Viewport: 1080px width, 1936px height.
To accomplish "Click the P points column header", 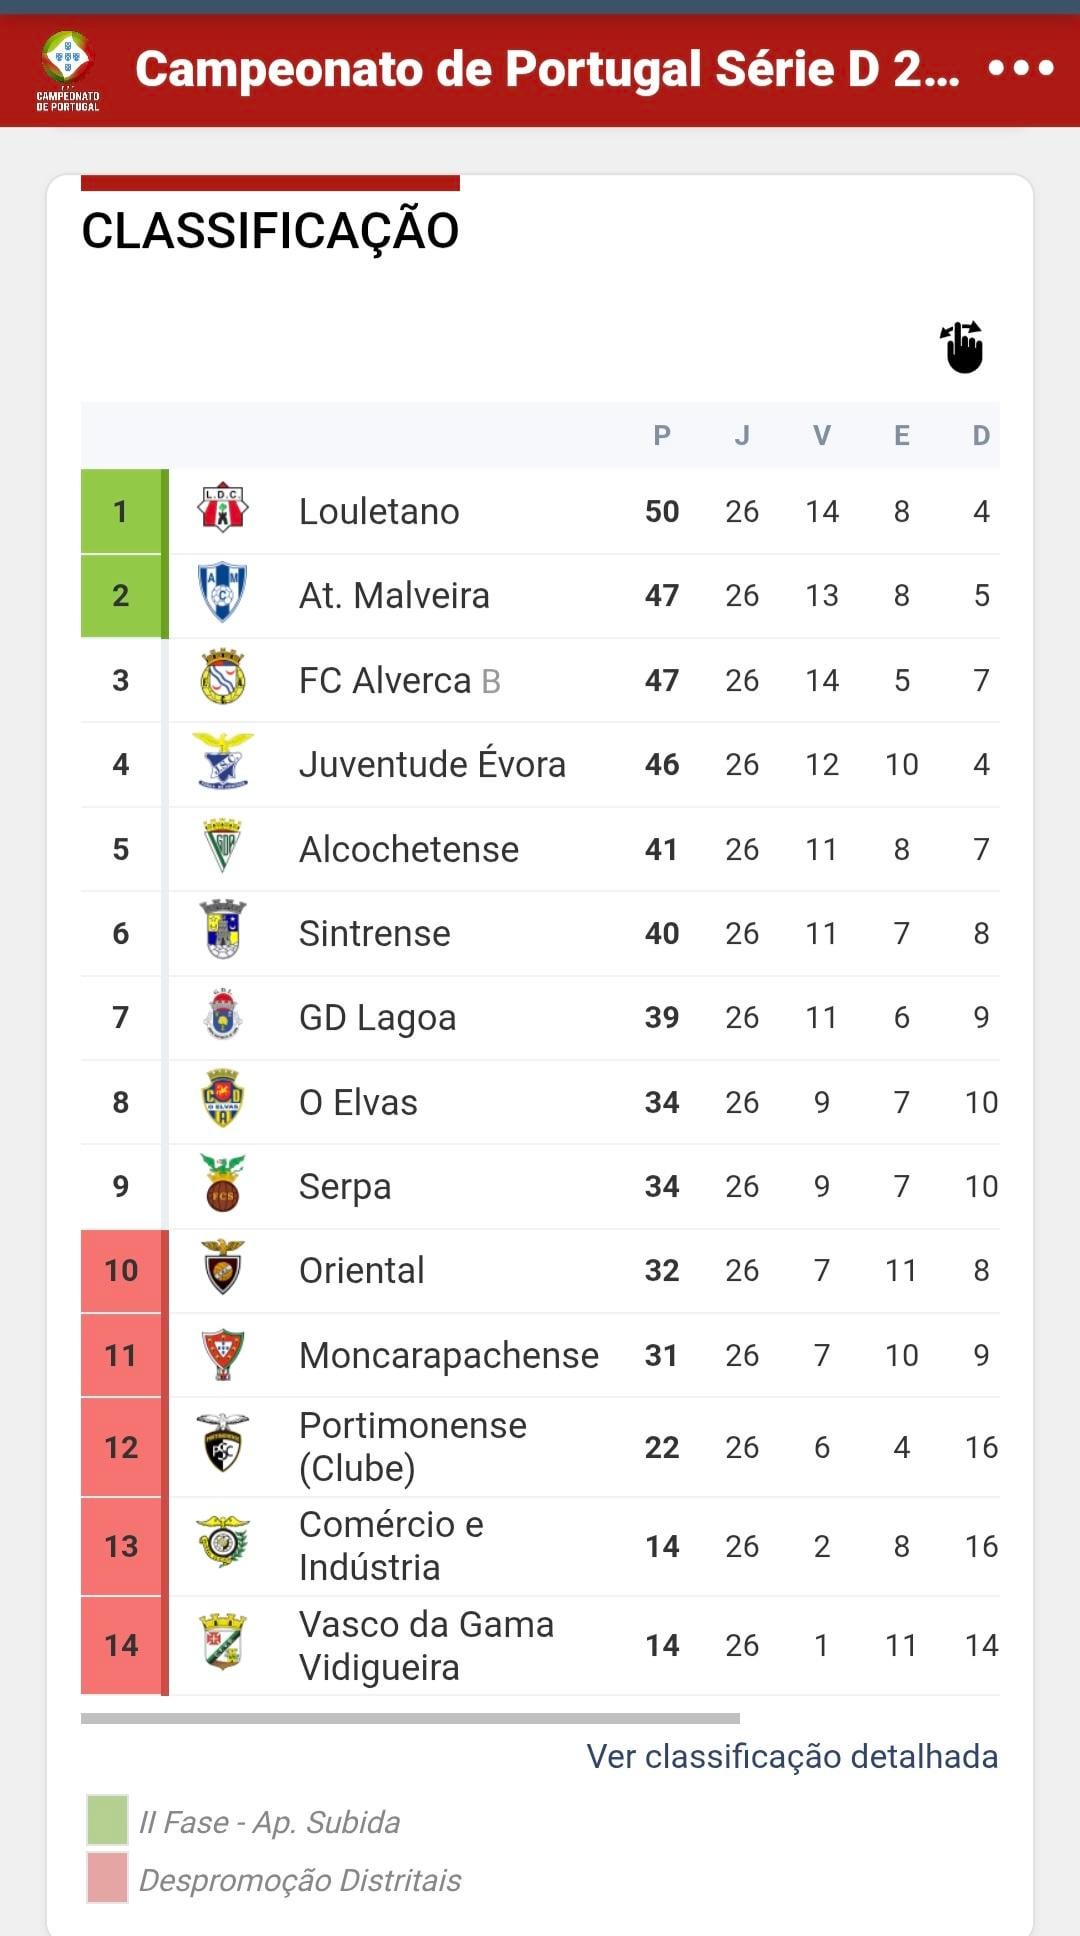I will (661, 435).
